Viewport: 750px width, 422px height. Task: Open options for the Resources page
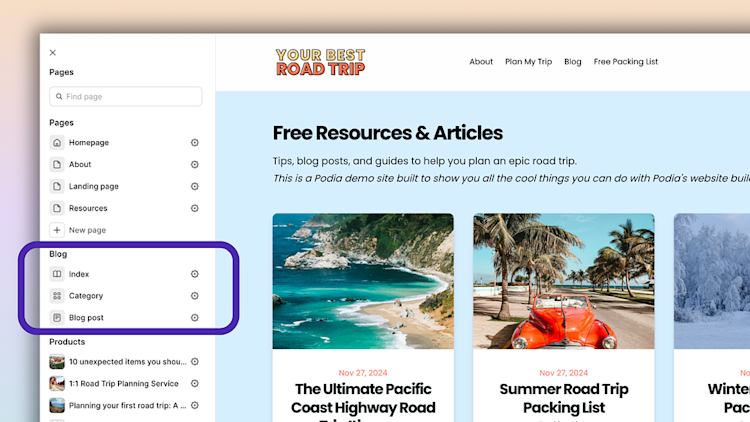click(195, 208)
